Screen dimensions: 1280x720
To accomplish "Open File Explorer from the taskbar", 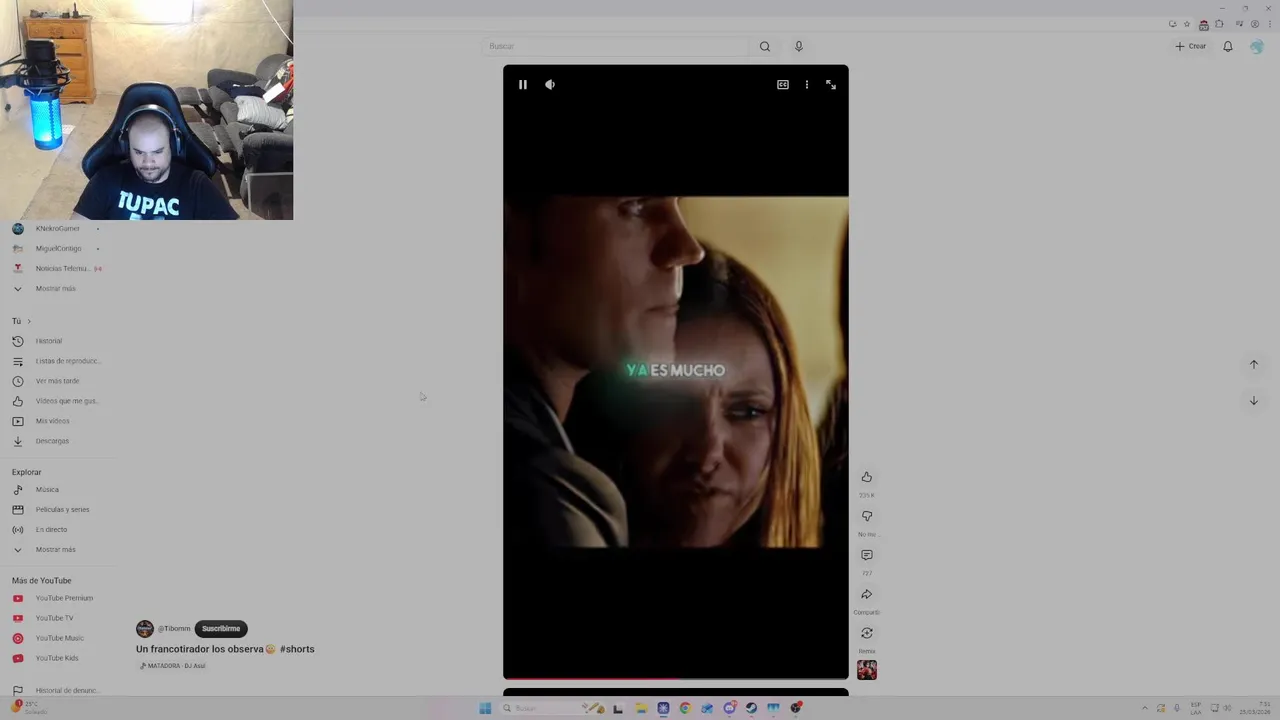I will click(641, 708).
